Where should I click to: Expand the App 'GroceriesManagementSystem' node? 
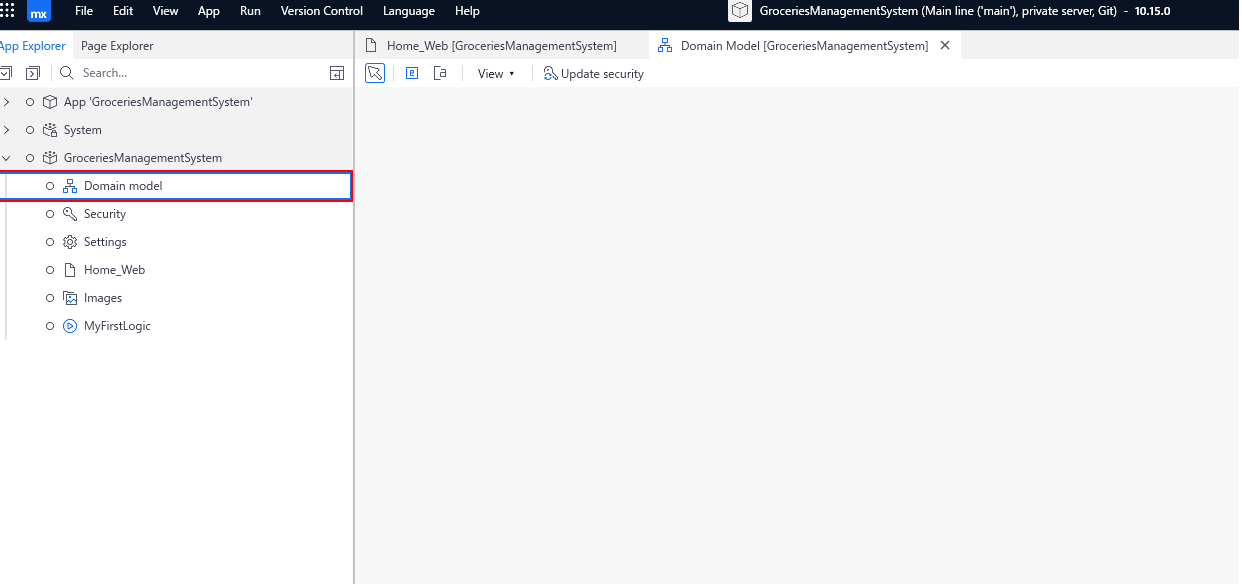coord(7,101)
